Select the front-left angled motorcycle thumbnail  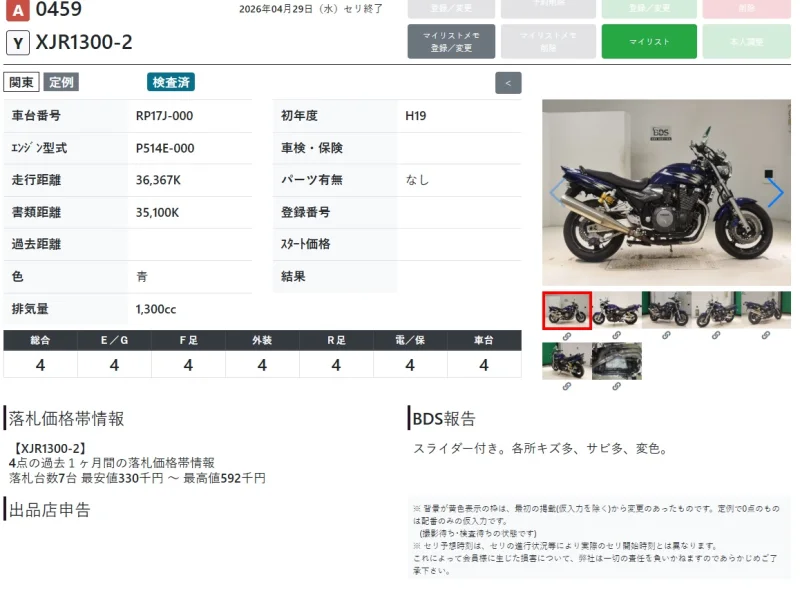pos(716,310)
